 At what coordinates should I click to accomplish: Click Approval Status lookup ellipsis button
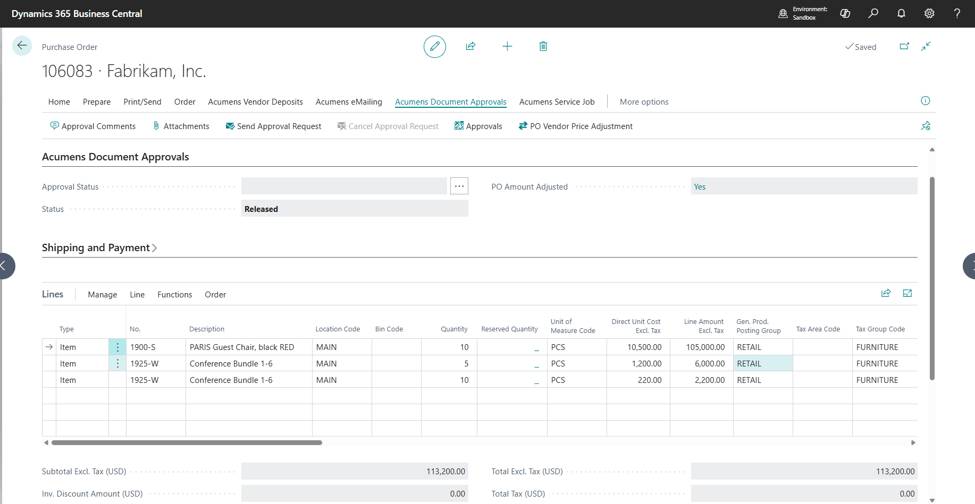[x=459, y=186]
